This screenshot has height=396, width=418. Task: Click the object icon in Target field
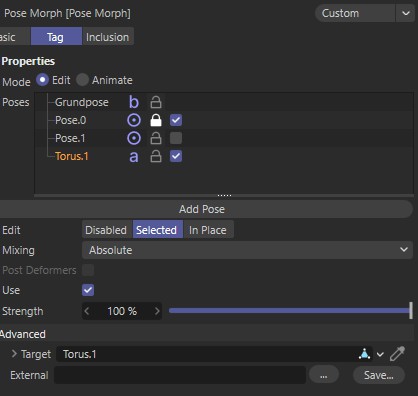pyautogui.click(x=364, y=354)
